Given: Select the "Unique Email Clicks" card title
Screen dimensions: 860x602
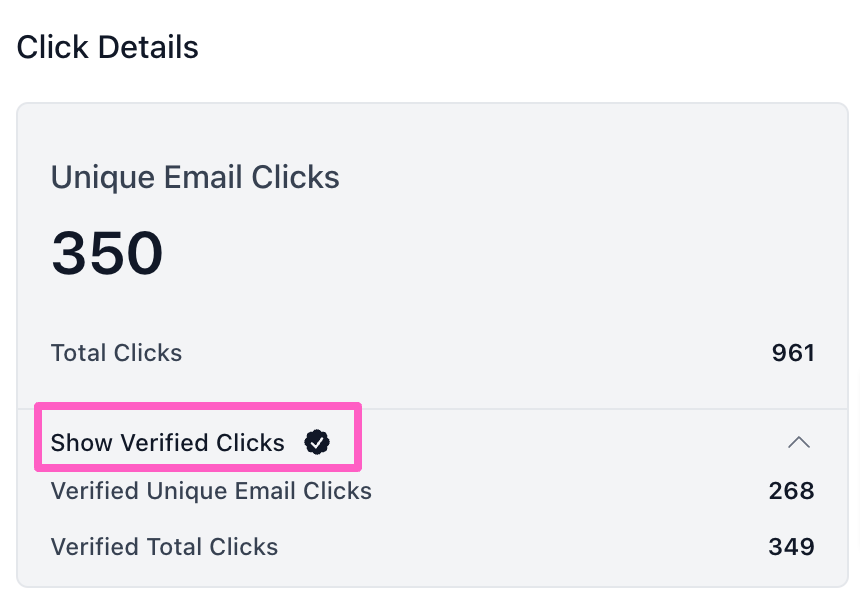Looking at the screenshot, I should tap(195, 177).
